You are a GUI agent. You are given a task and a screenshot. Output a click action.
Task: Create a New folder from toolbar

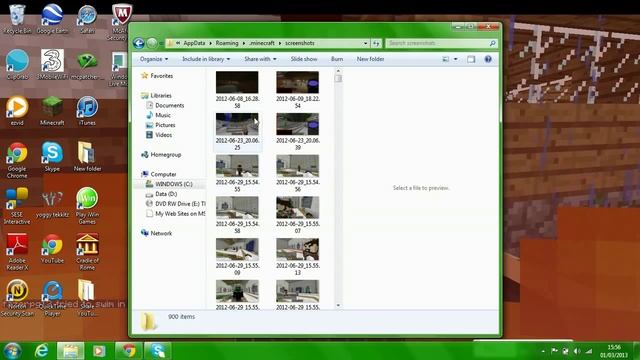(x=370, y=59)
